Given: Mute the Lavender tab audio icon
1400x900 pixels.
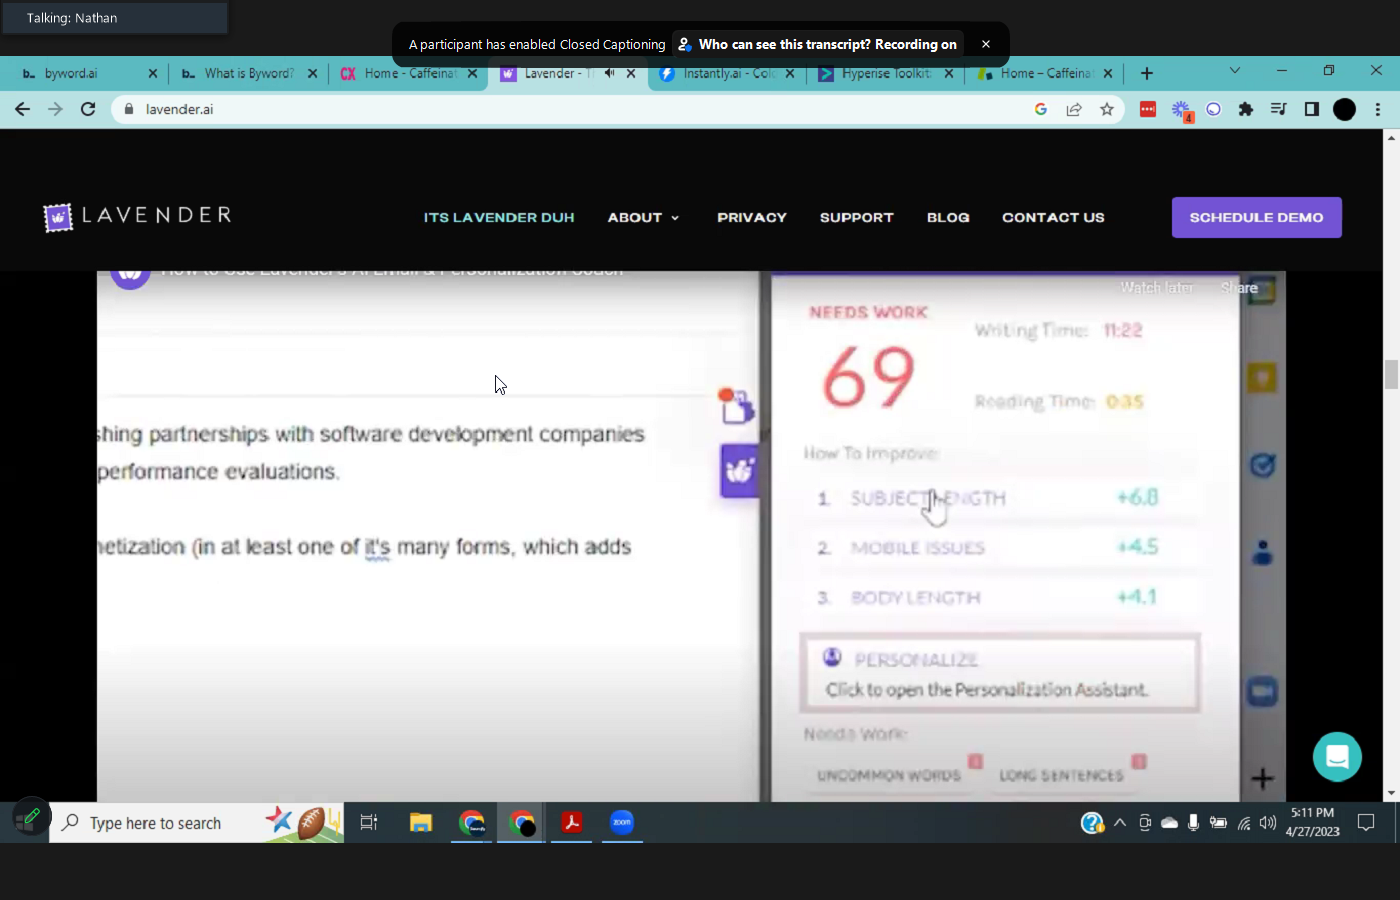Looking at the screenshot, I should (609, 73).
